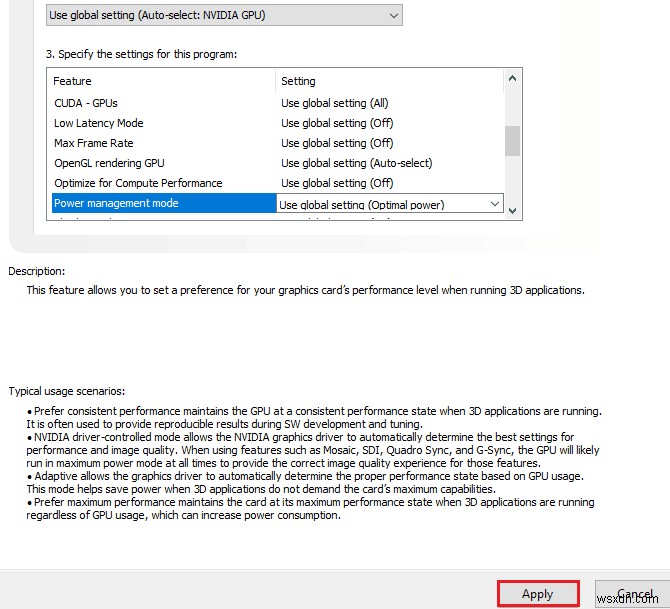Select the Power management mode feature row

coord(164,203)
